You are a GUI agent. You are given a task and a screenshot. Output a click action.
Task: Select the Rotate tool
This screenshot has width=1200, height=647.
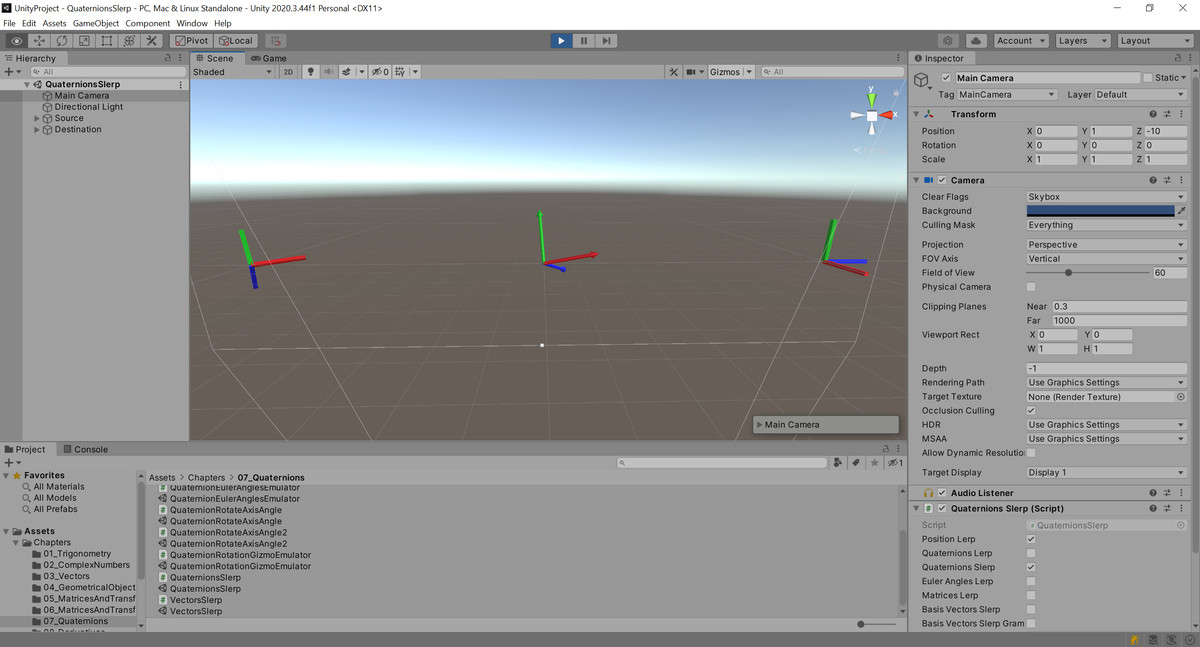point(62,41)
